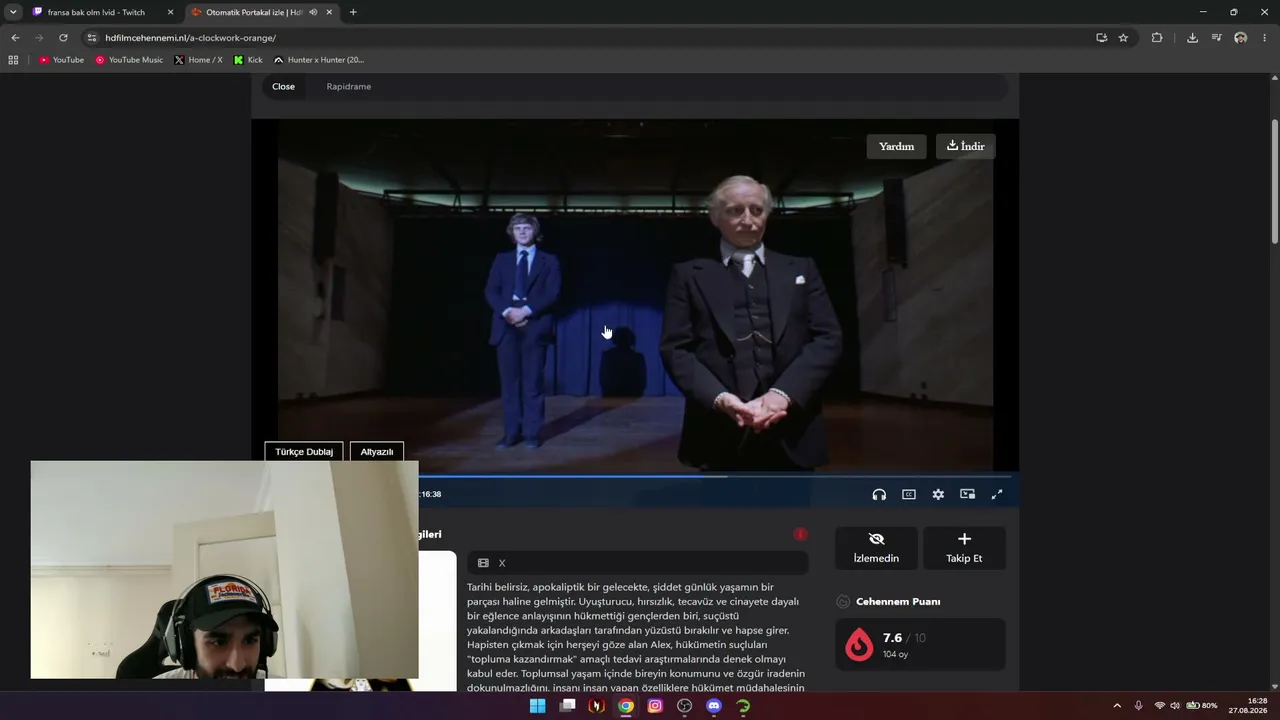Screen dimensions: 1280x720
Task: Switch to the Rapidrame source tab
Action: pyautogui.click(x=349, y=86)
